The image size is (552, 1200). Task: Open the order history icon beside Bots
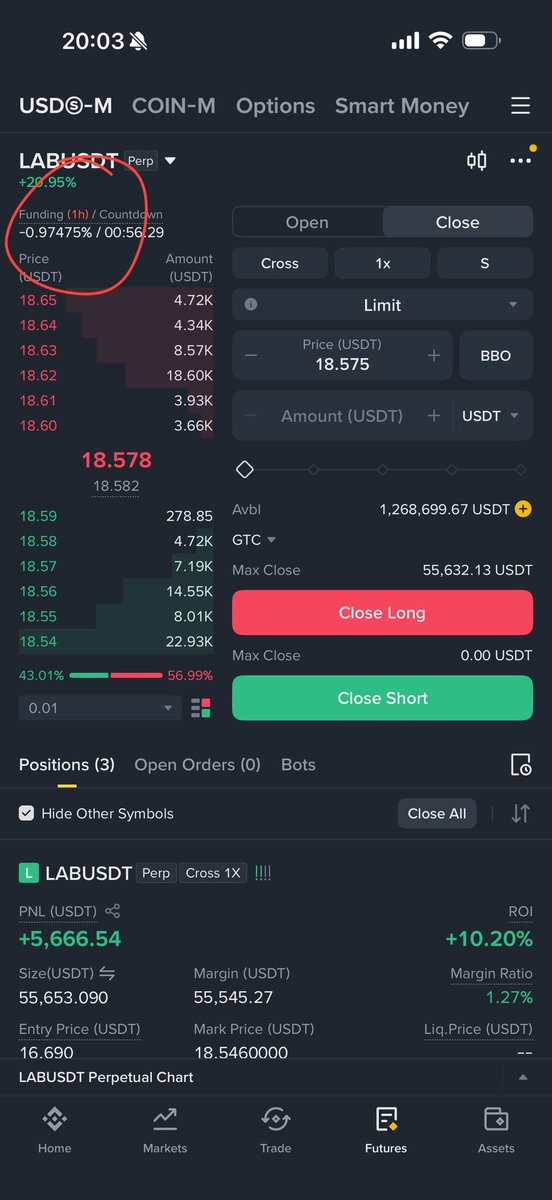coord(520,765)
